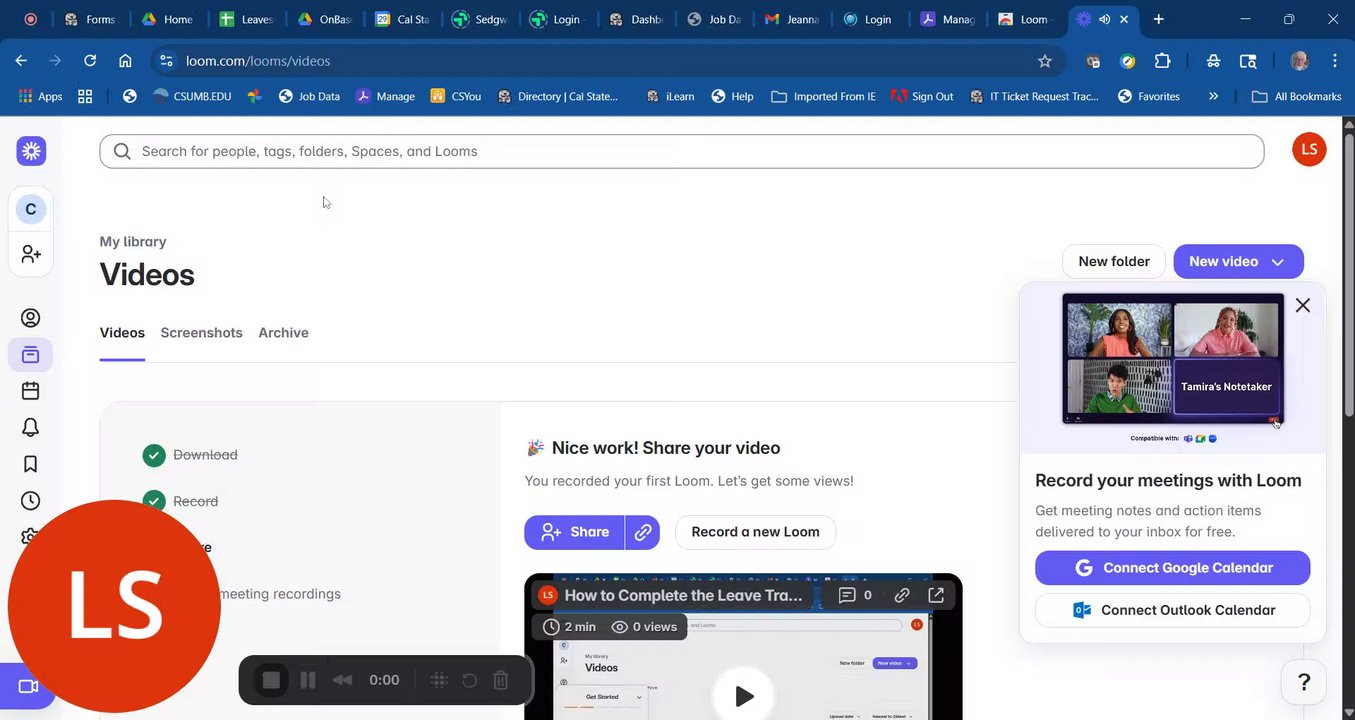Pause the Loom recording

pos(308,680)
